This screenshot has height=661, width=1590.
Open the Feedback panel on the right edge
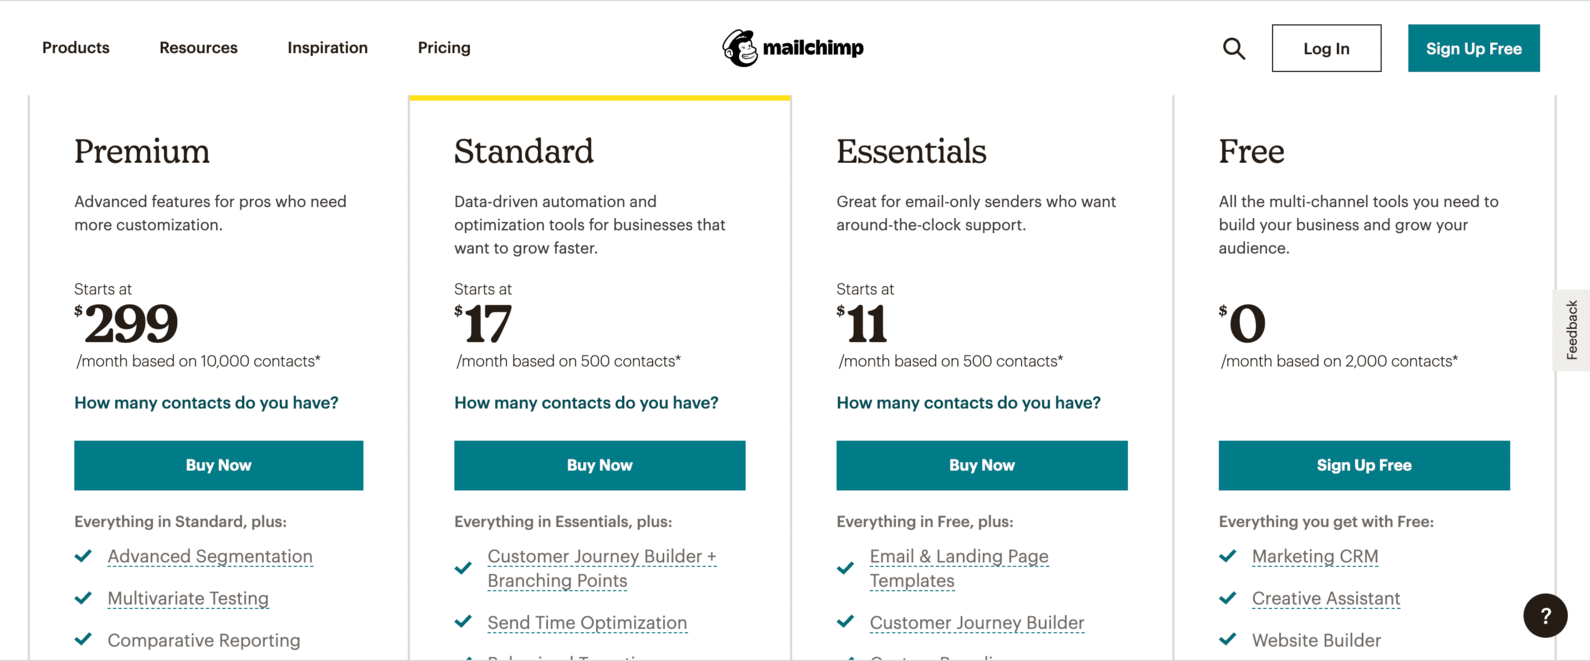[1573, 330]
